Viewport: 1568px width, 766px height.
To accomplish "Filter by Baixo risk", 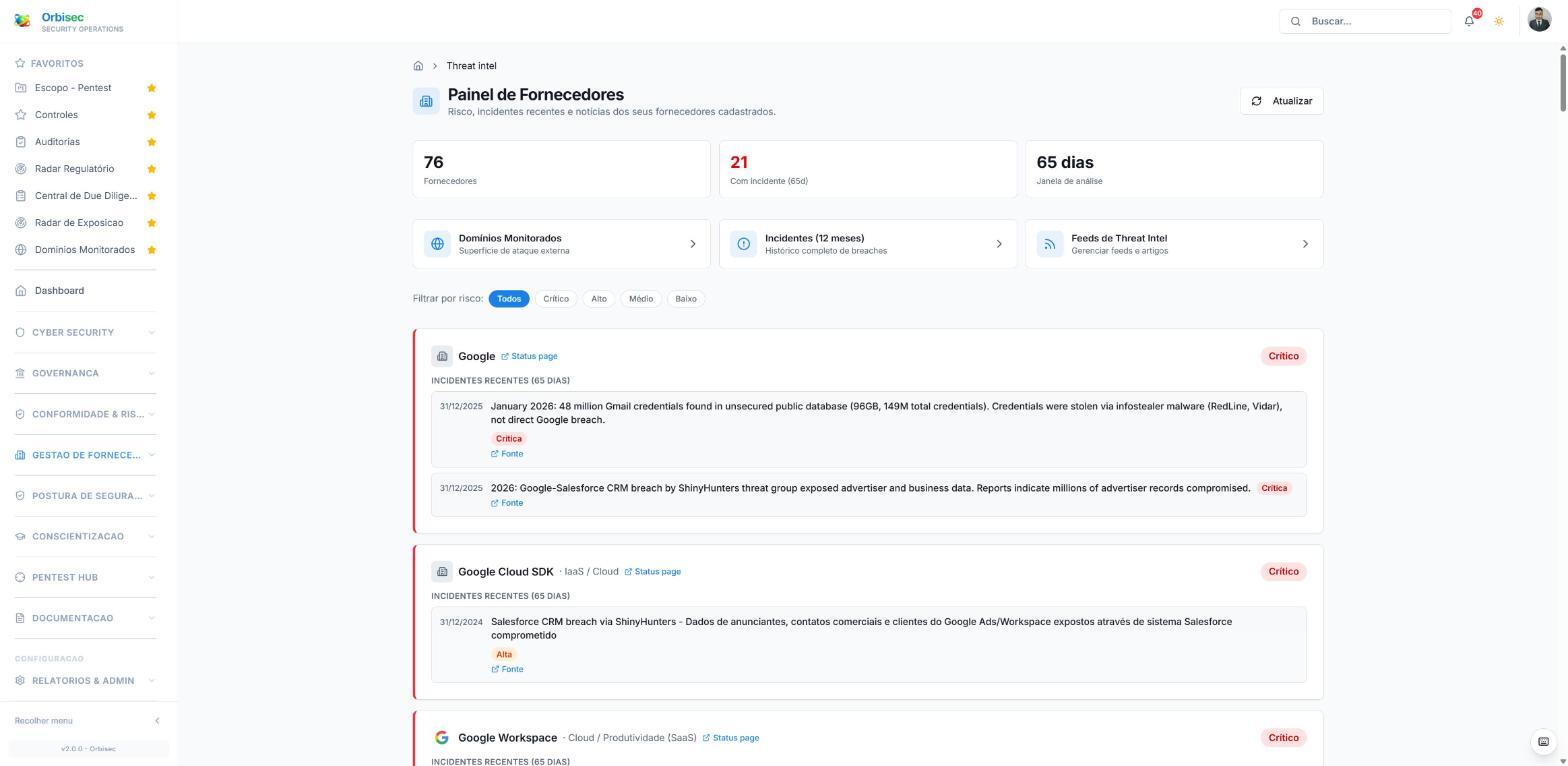I will click(x=686, y=299).
